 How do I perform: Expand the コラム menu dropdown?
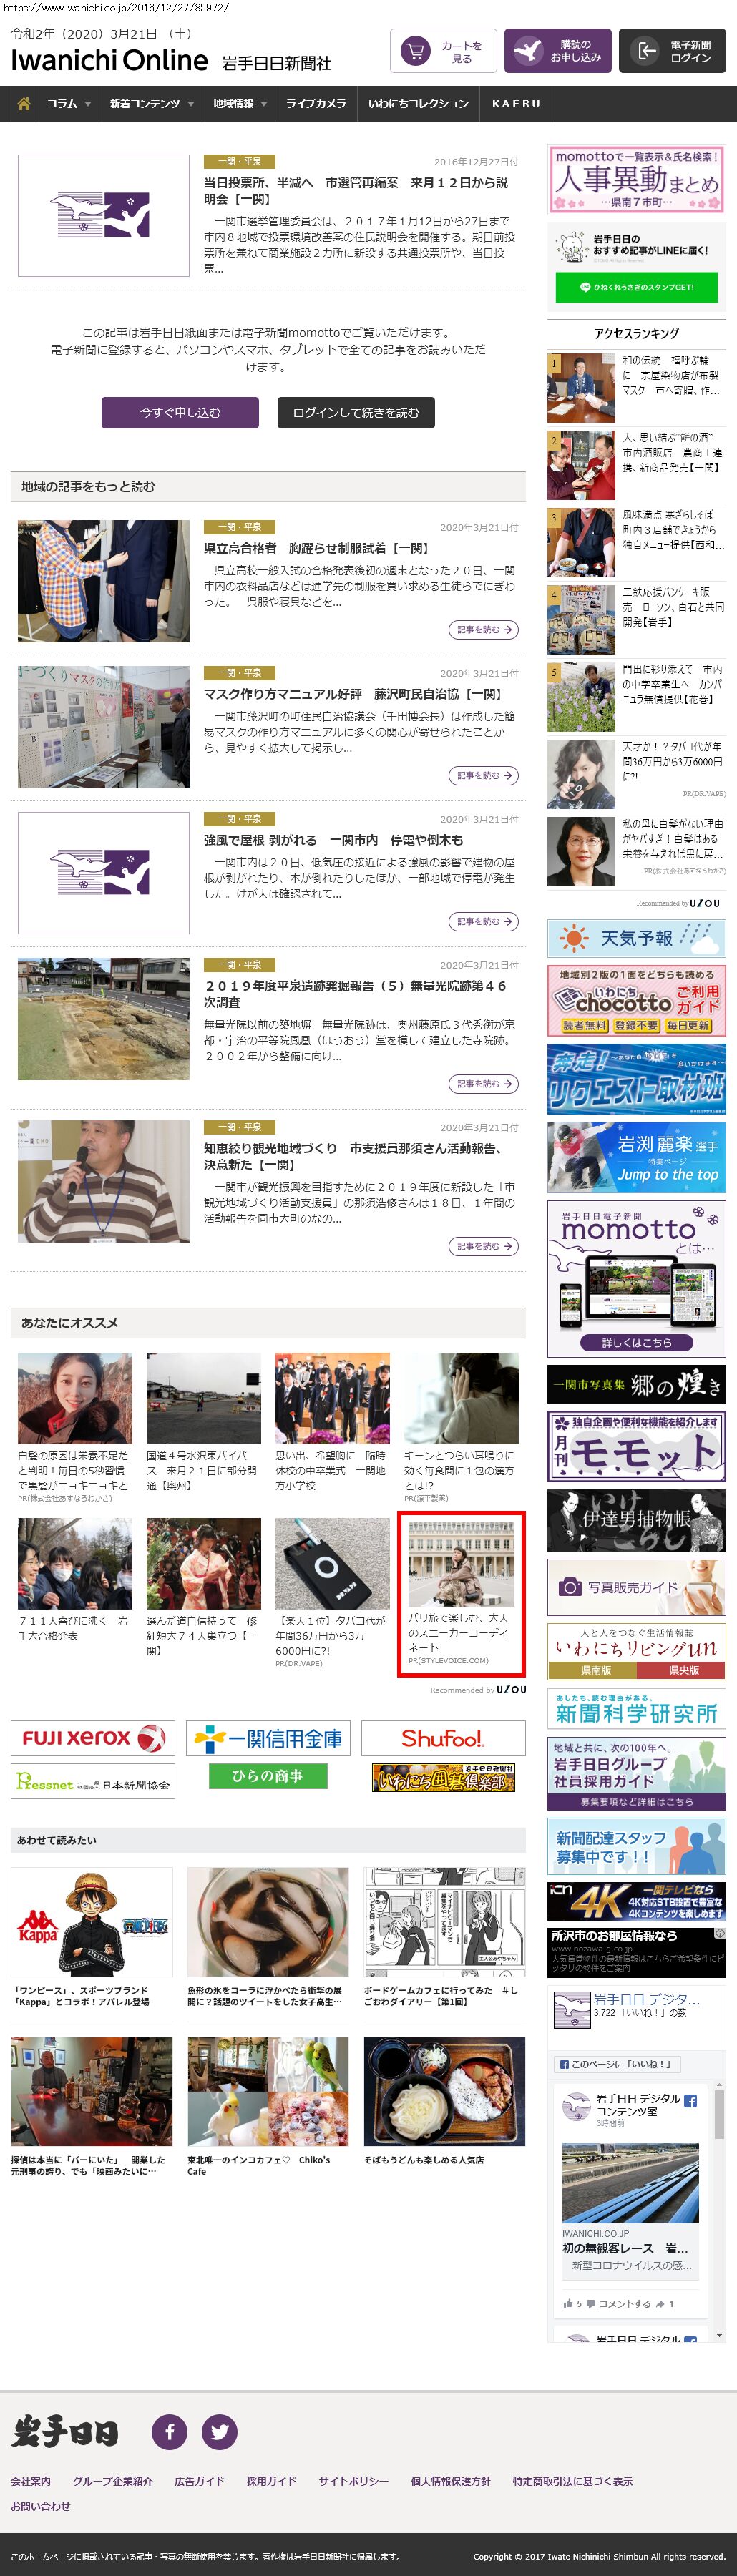point(68,103)
